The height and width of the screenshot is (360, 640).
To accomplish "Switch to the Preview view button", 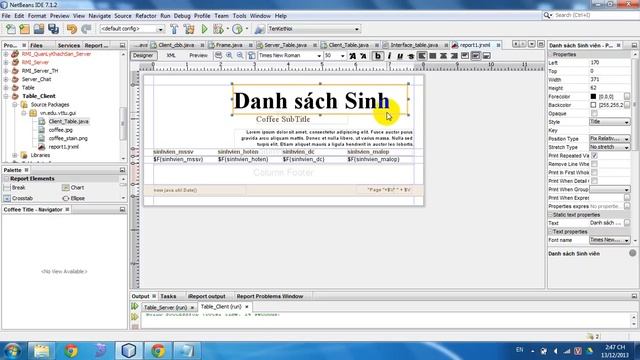I will coord(198,56).
